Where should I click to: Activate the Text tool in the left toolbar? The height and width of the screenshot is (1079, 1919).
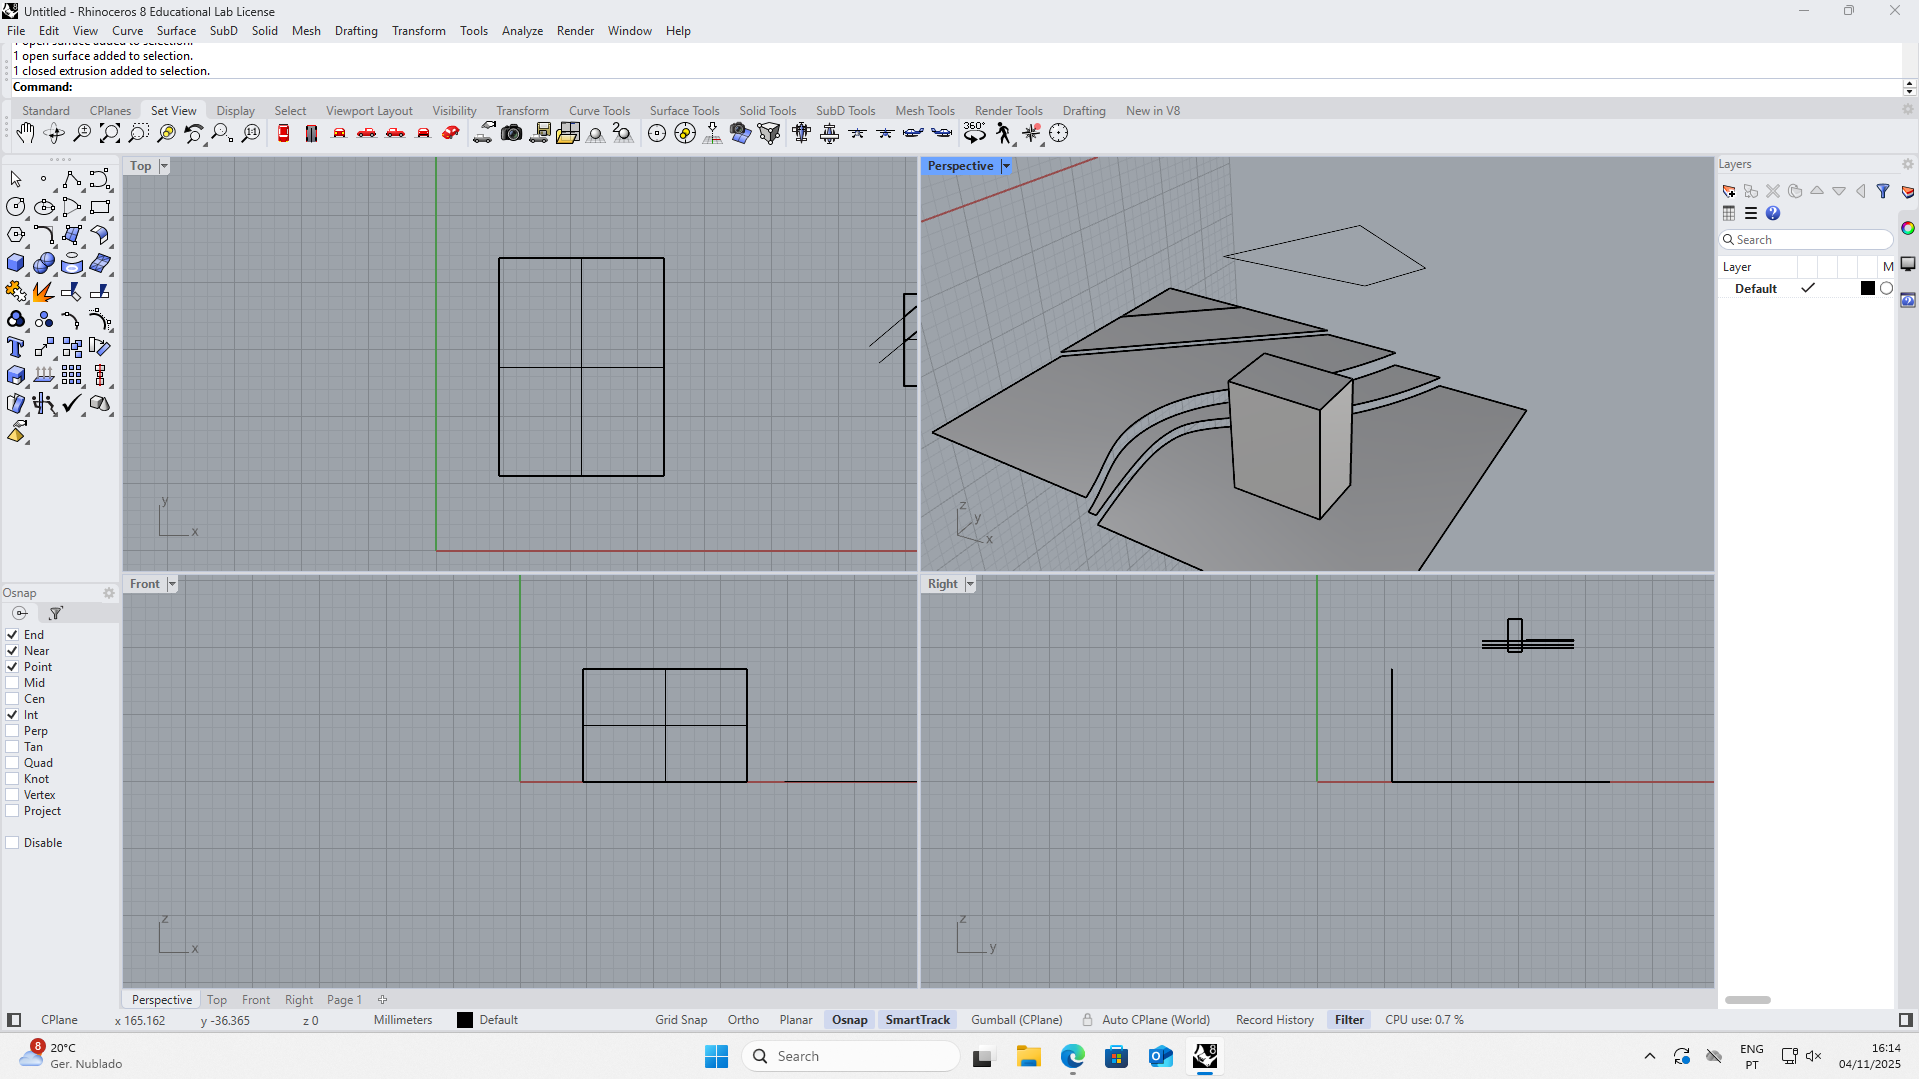point(15,347)
